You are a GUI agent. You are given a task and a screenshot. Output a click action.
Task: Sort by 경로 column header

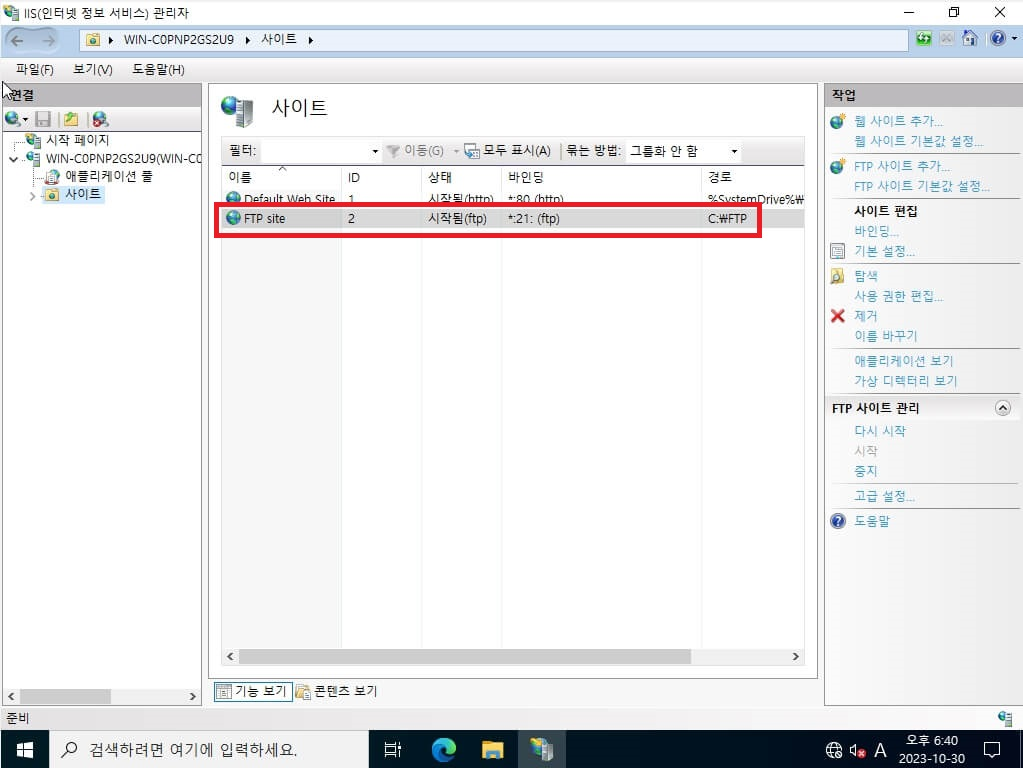pyautogui.click(x=752, y=177)
